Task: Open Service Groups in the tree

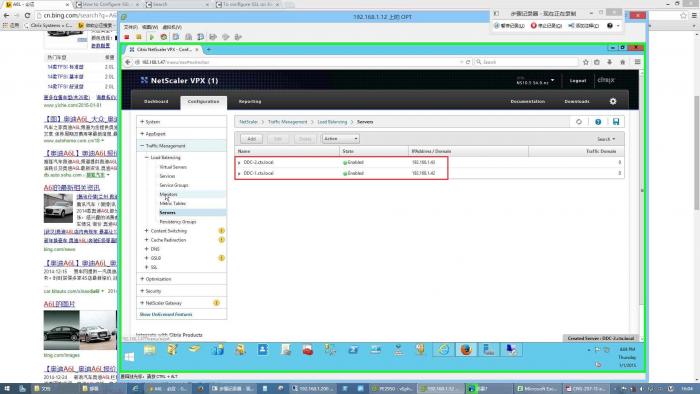Action: coord(174,185)
